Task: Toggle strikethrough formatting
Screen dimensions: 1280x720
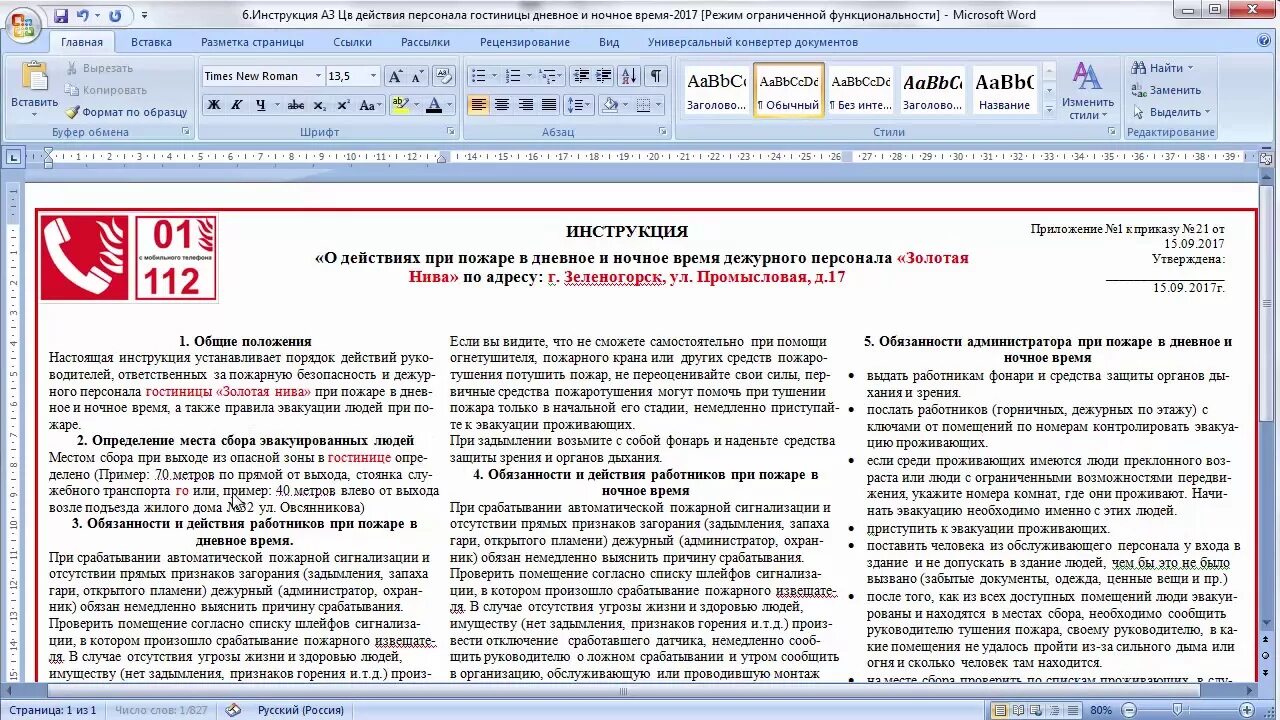Action: pos(296,105)
